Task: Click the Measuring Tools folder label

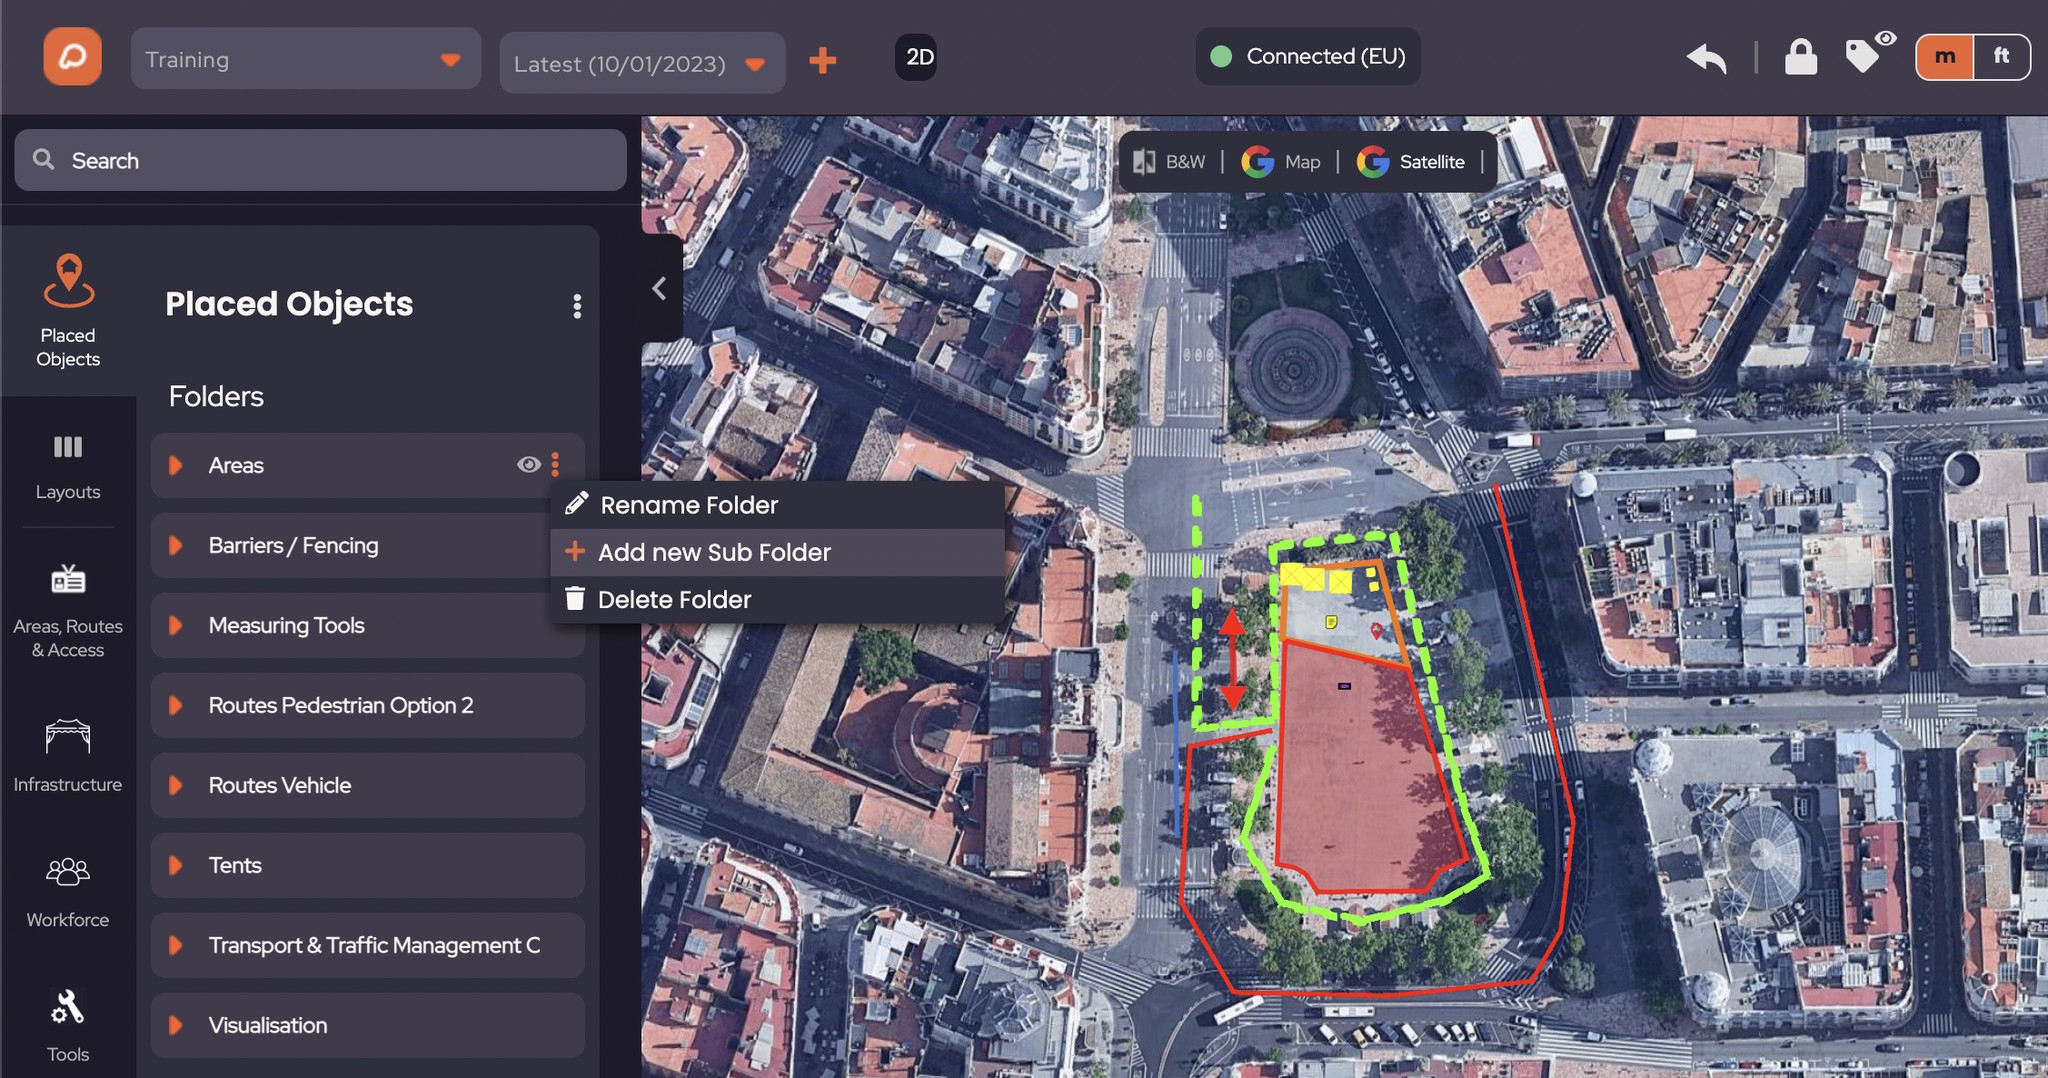Action: [286, 625]
